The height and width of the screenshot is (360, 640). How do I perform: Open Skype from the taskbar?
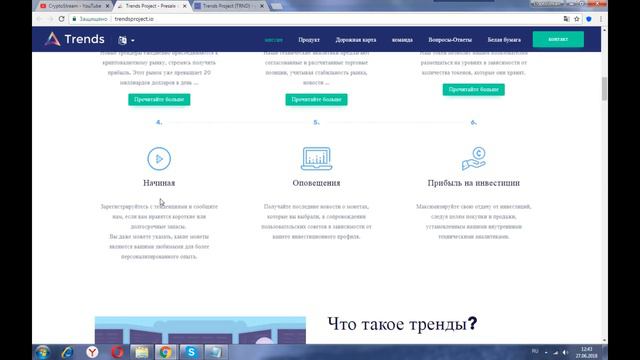191,352
